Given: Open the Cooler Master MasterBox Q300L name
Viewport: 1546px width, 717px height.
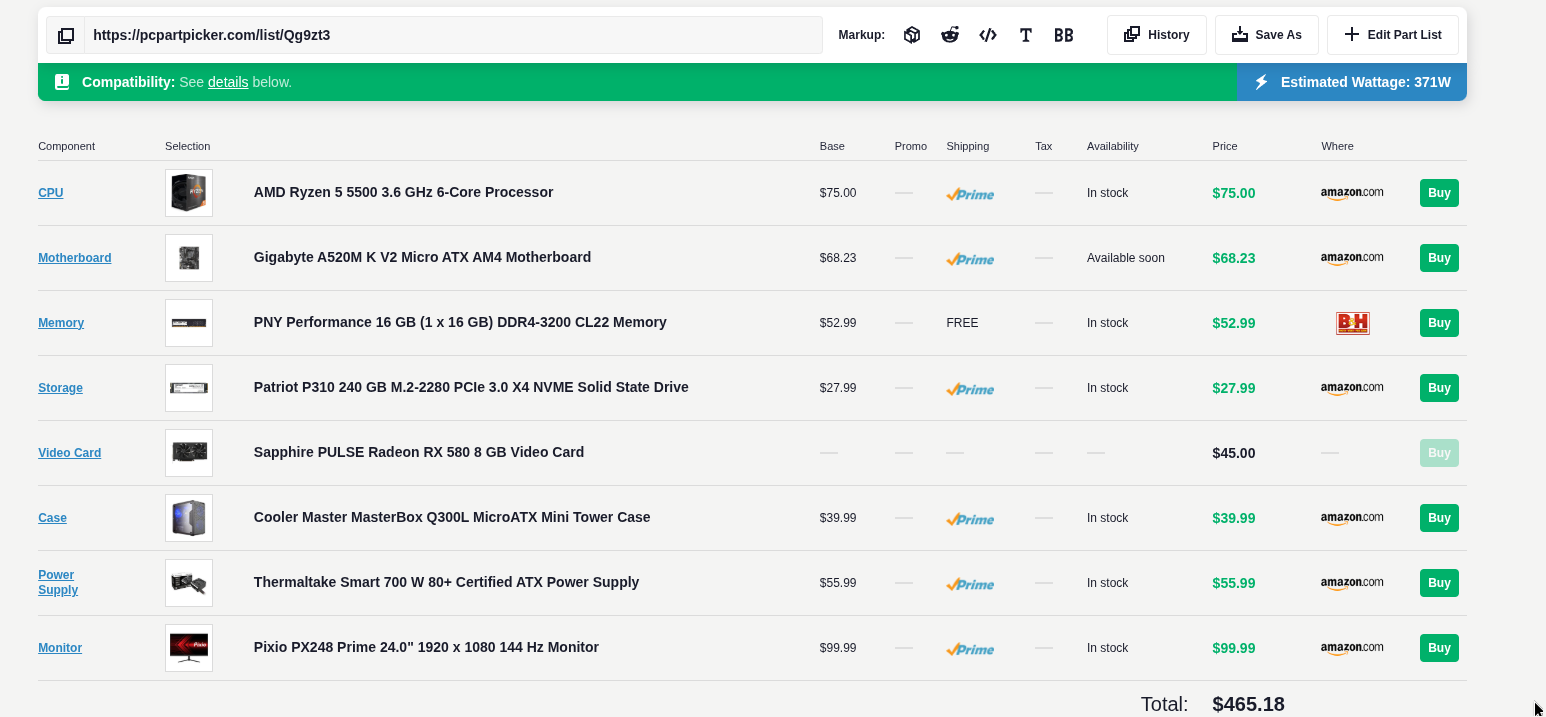Looking at the screenshot, I should click(452, 517).
